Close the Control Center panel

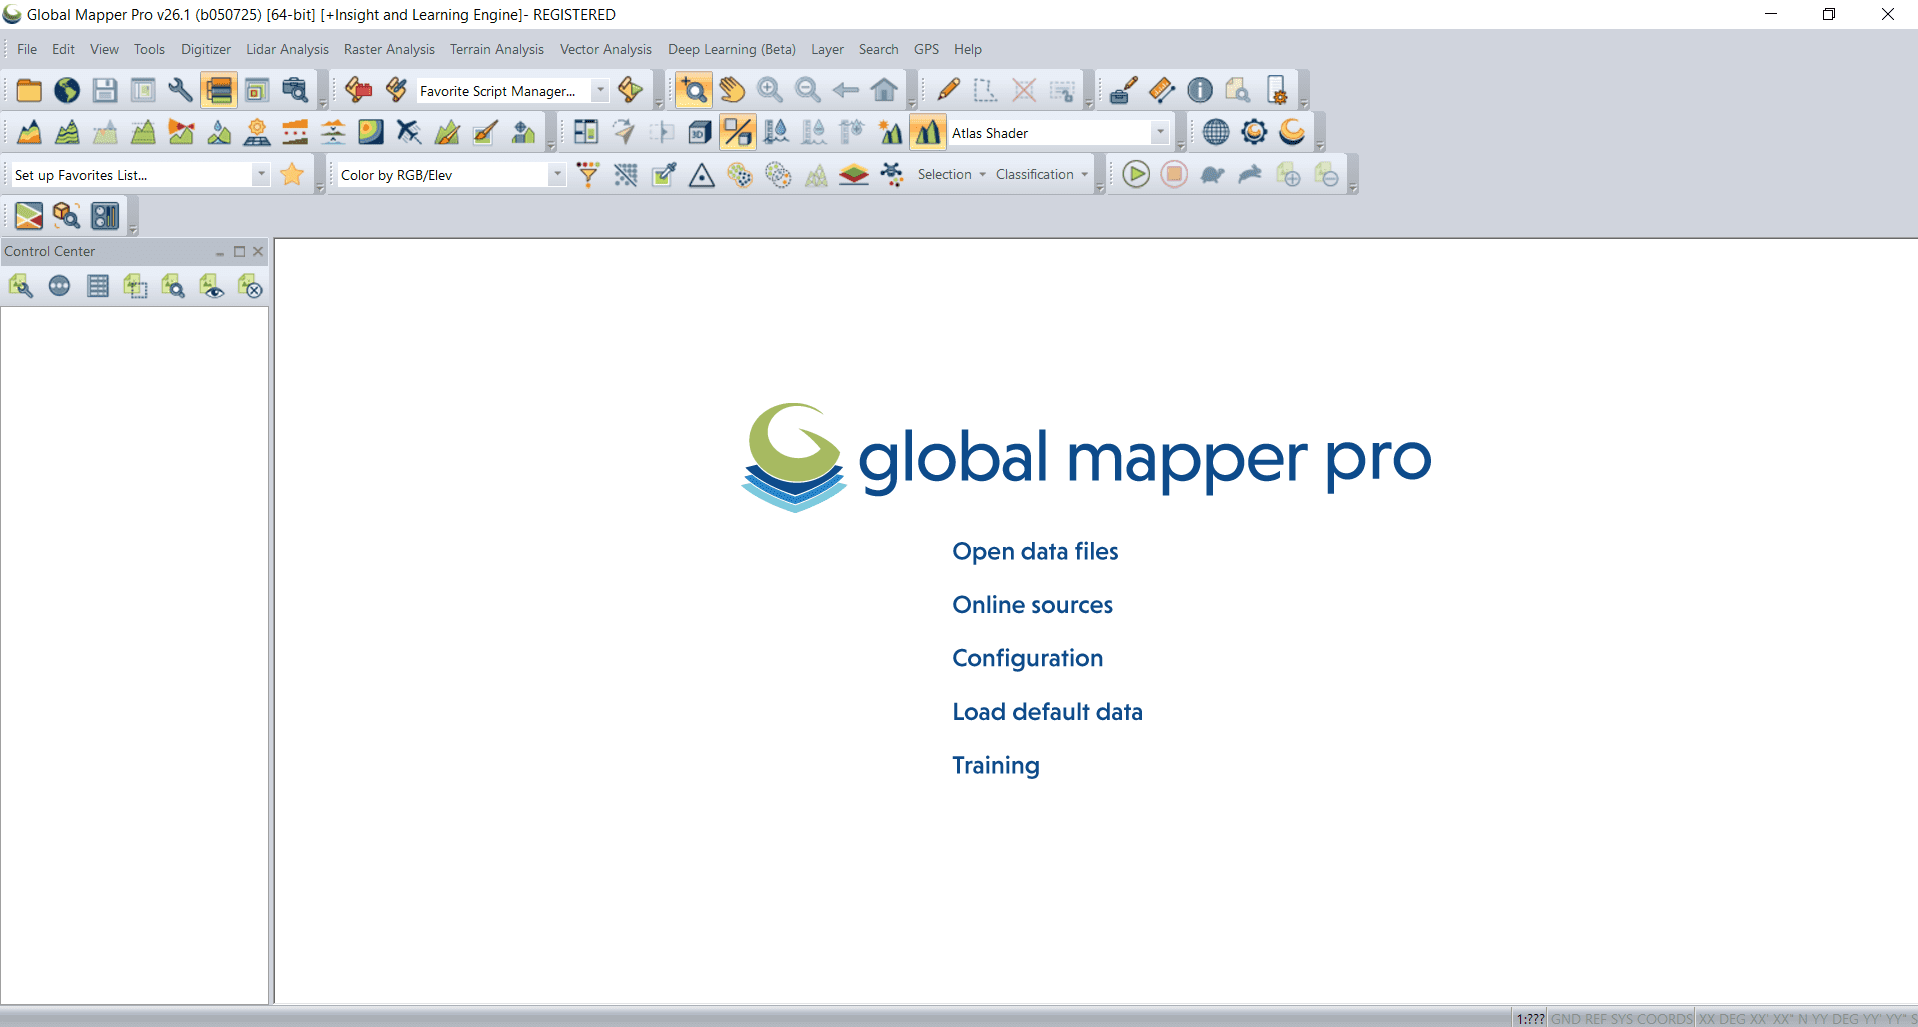(258, 251)
